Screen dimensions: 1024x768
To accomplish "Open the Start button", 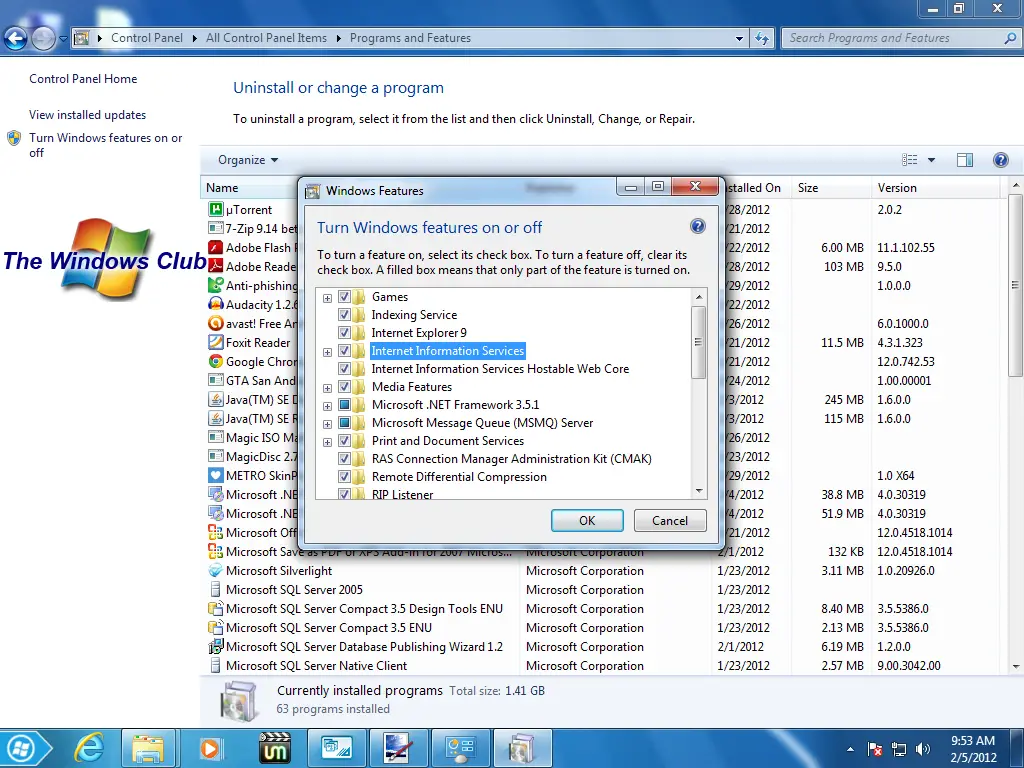I will point(22,748).
